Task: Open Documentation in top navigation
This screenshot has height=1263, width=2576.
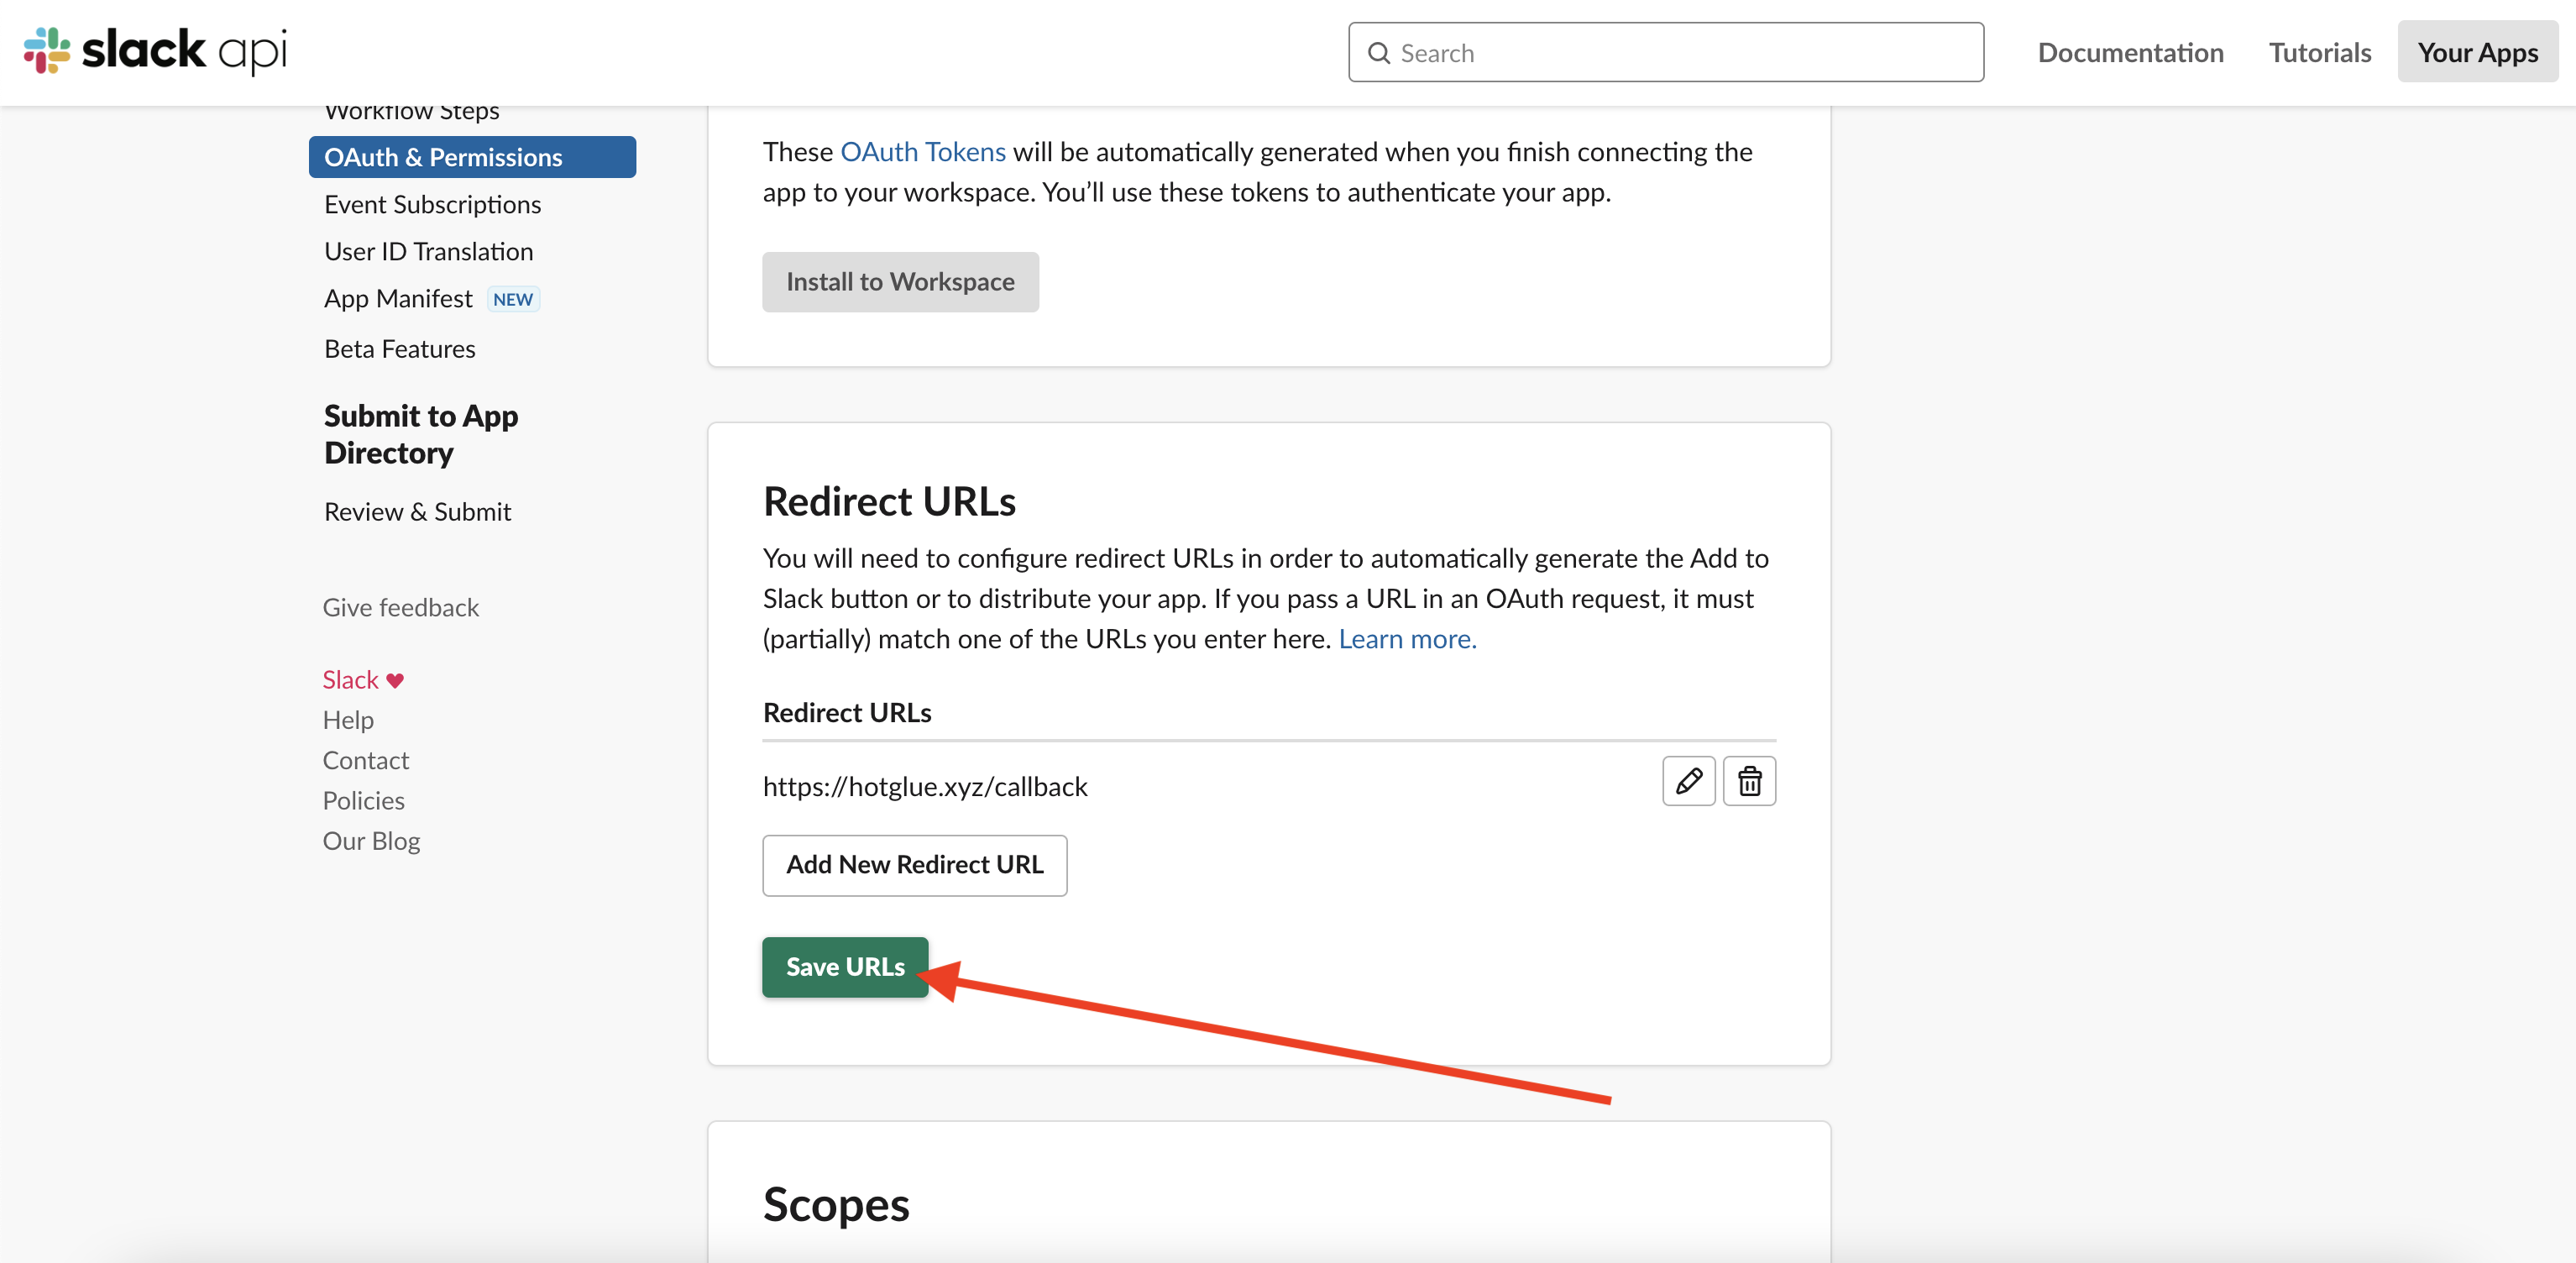Action: pos(2130,52)
